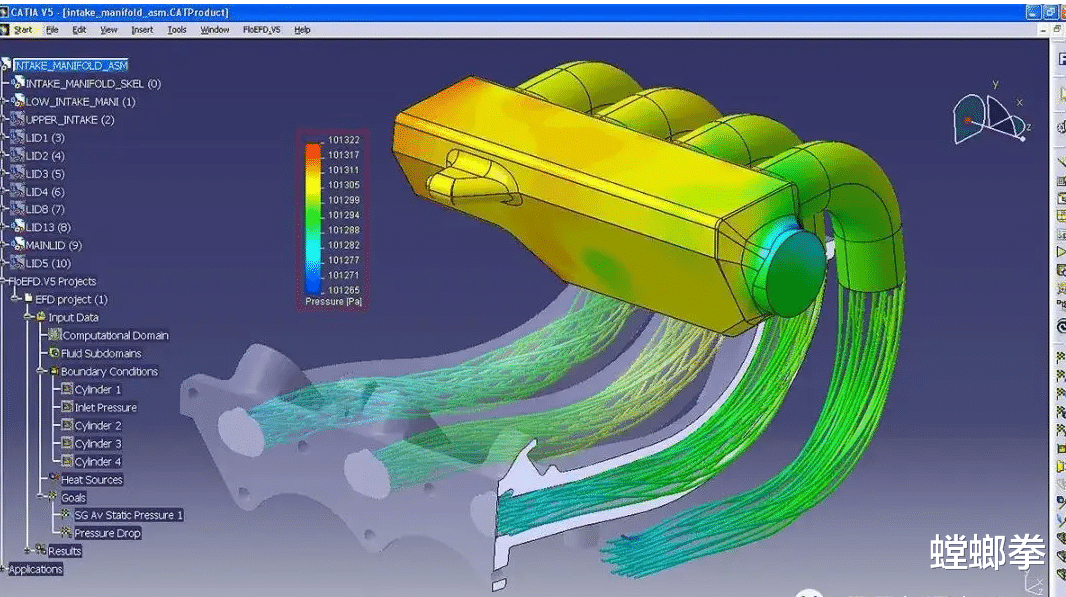Click the LID13 (8) component icon
The height and width of the screenshot is (597, 1066).
(18, 226)
